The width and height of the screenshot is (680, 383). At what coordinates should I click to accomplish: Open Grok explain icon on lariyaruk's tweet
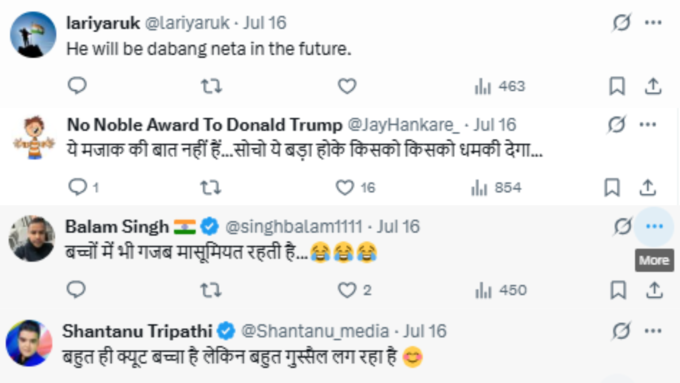point(621,23)
